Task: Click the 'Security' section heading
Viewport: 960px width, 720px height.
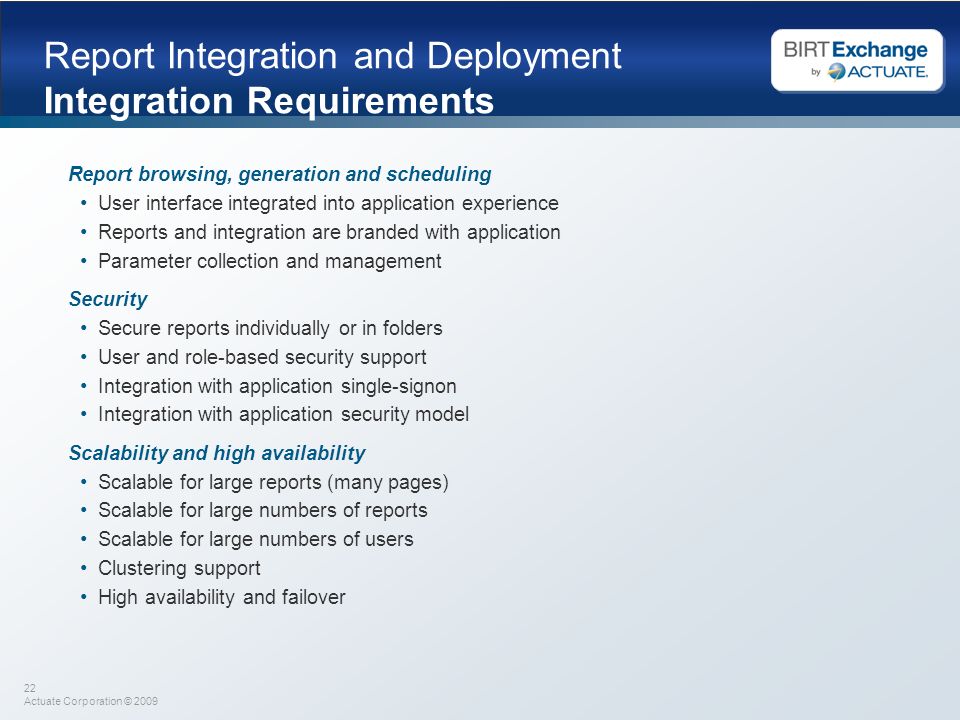Action: pyautogui.click(x=108, y=299)
